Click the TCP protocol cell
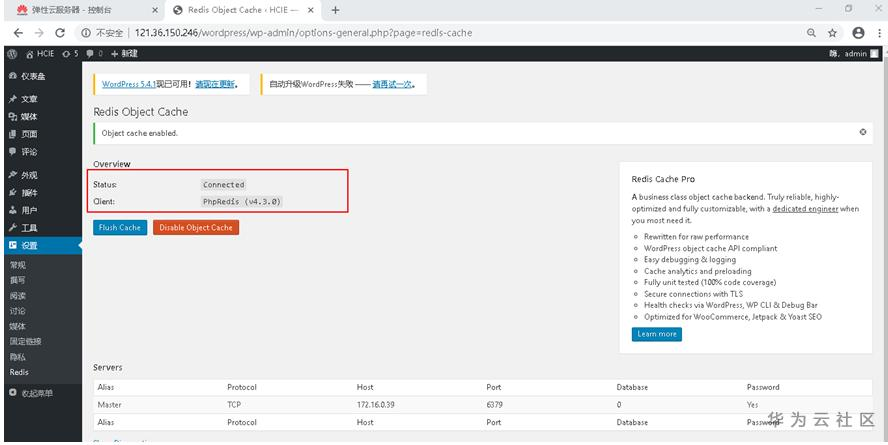The image size is (888, 445). (x=234, y=405)
